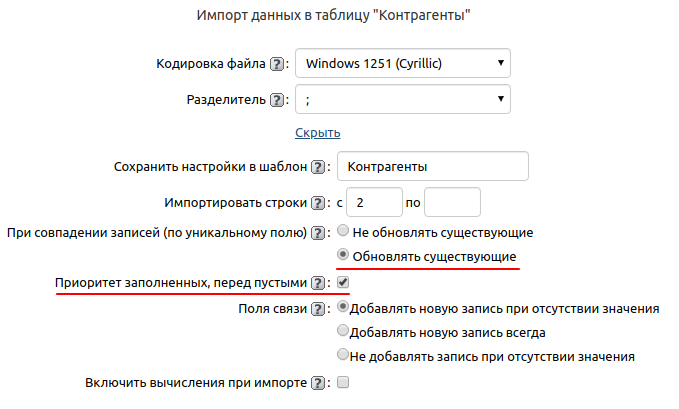Click help icon for При совпадении записей
This screenshot has height=409, width=679.
[x=319, y=233]
